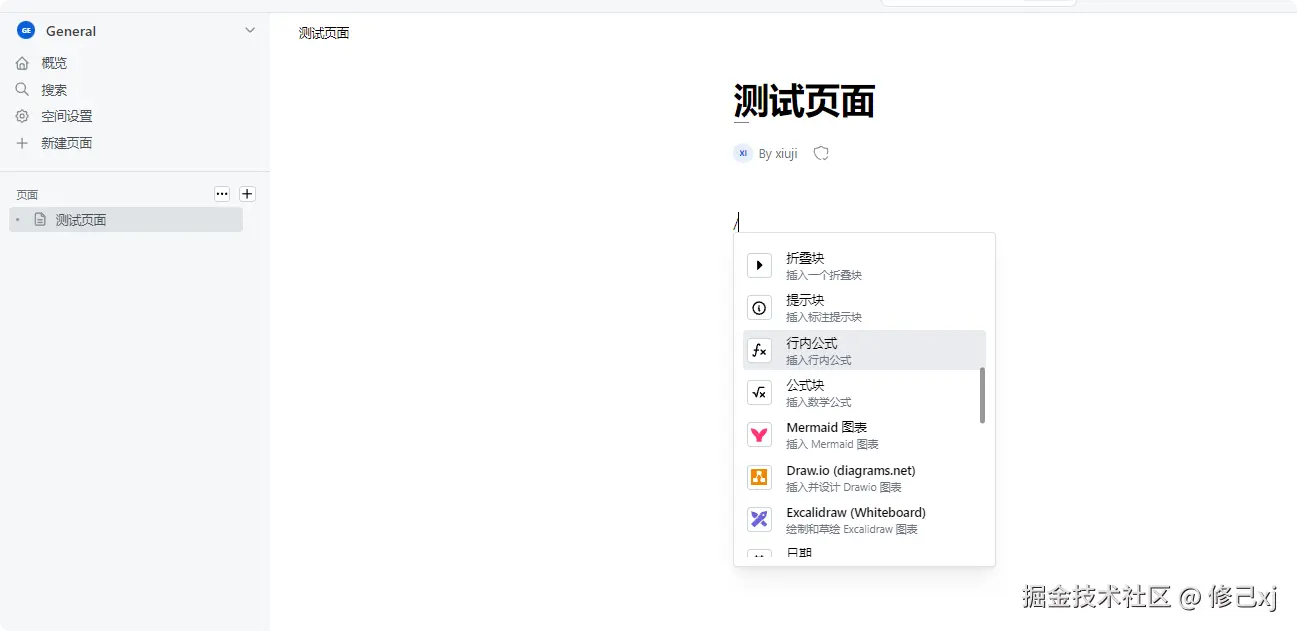The image size is (1297, 631).
Task: Click the 页面 section label in sidebar
Action: point(27,195)
